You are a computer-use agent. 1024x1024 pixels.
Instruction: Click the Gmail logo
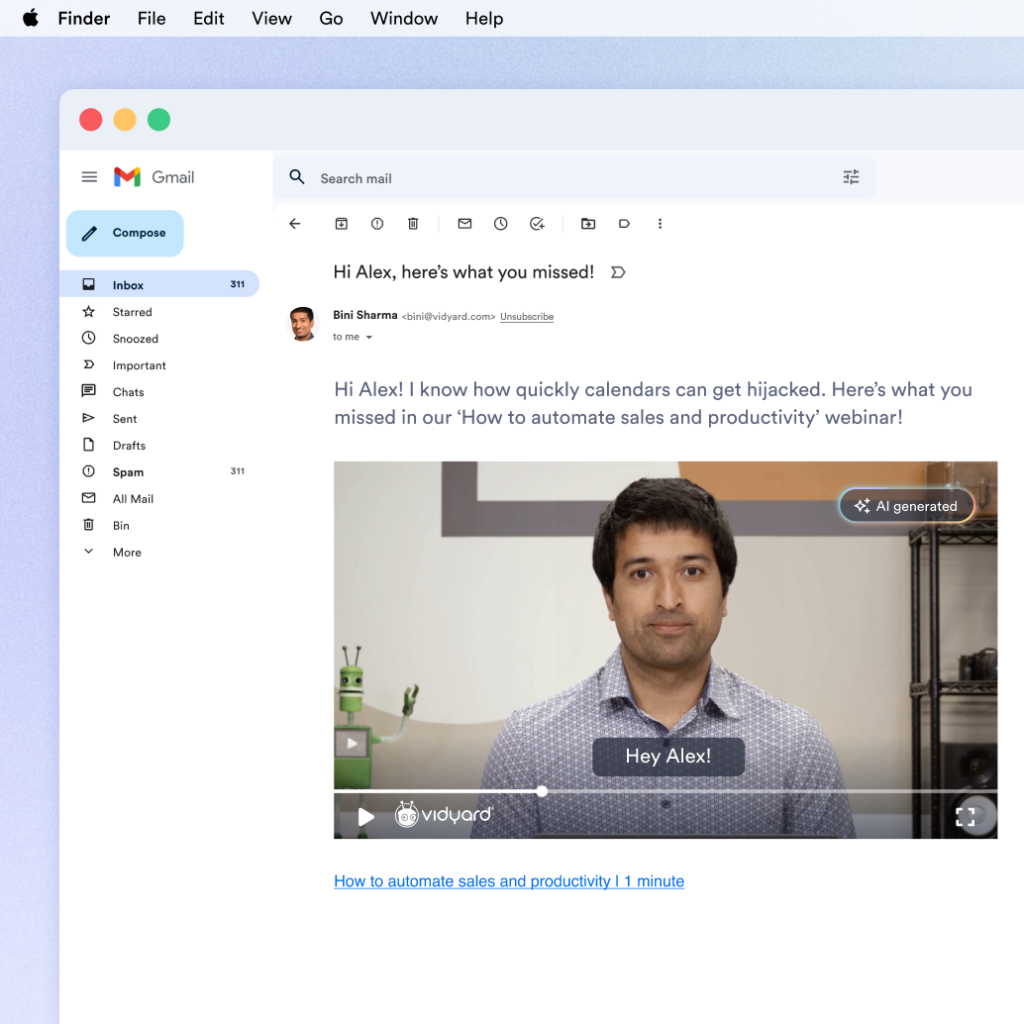pyautogui.click(x=154, y=177)
